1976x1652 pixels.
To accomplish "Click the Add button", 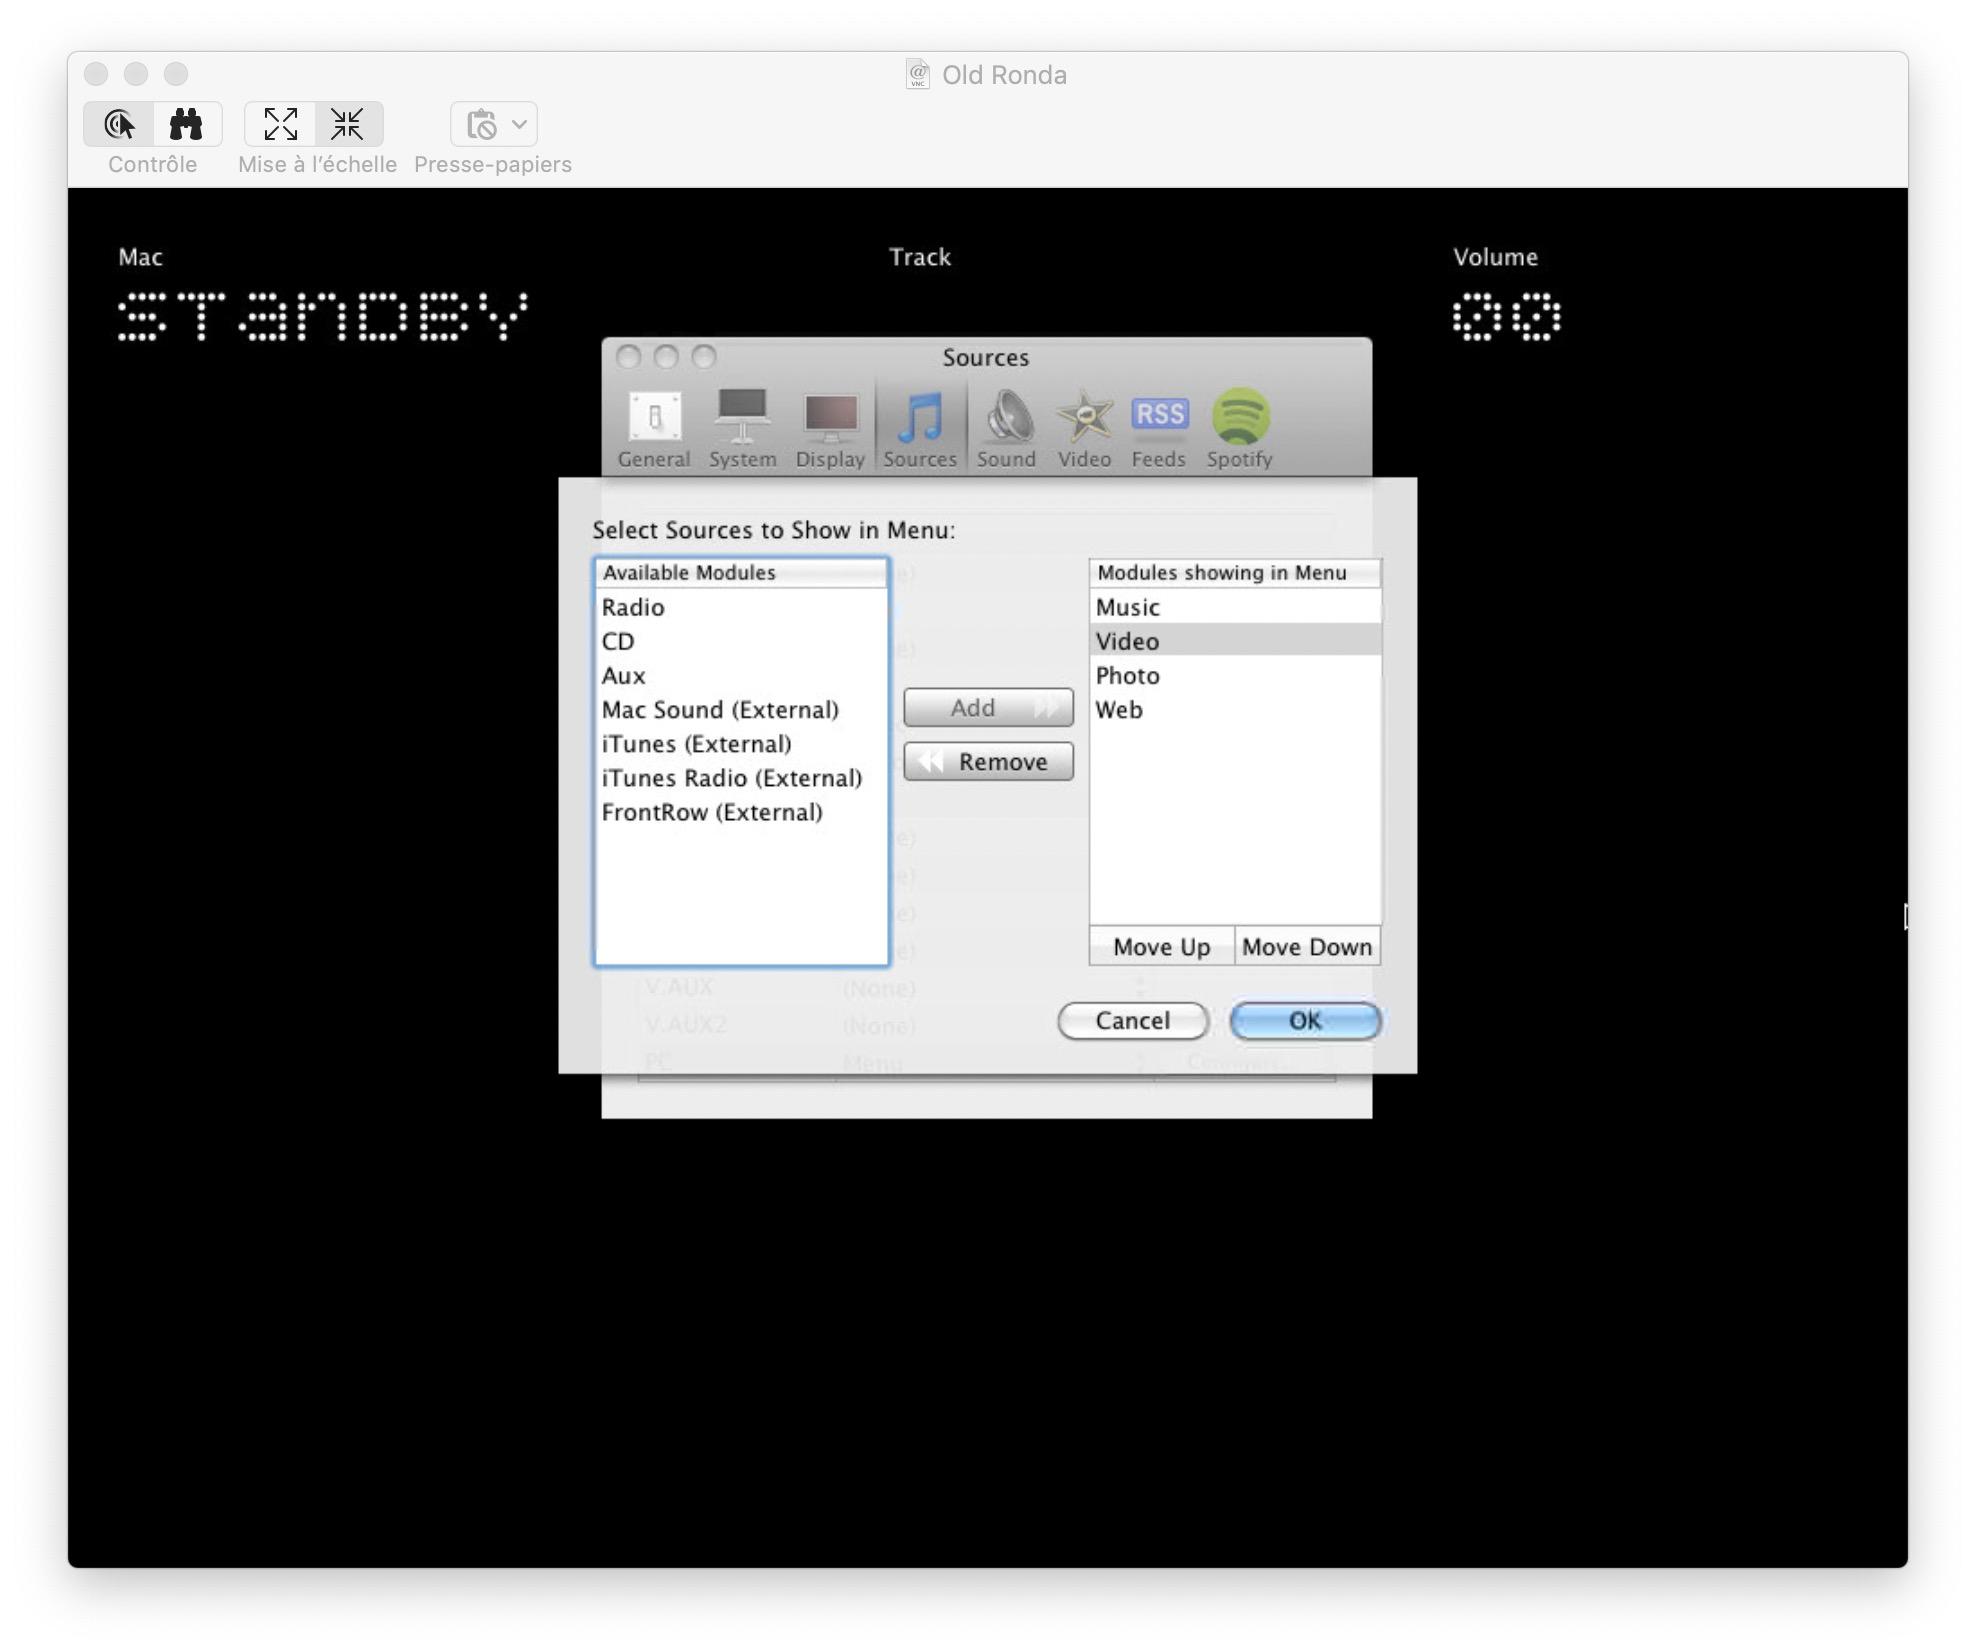I will [987, 707].
